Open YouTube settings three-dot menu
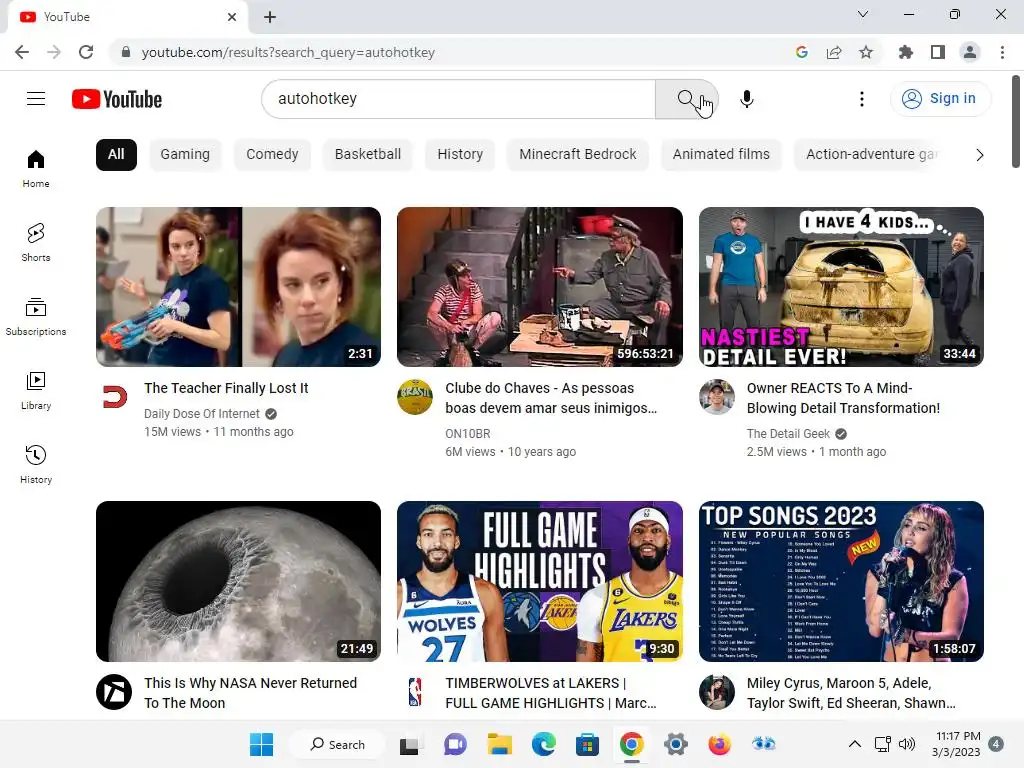Screen dimensions: 1024x768 pyautogui.click(x=862, y=99)
